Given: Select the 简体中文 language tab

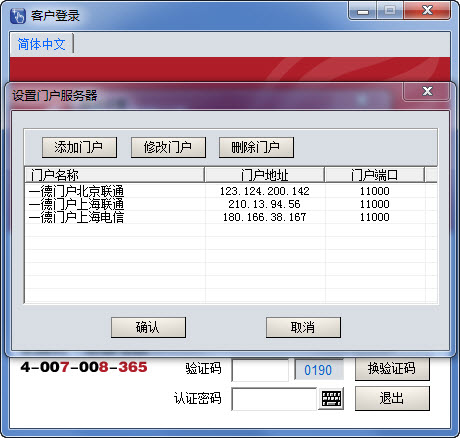Looking at the screenshot, I should [41, 44].
